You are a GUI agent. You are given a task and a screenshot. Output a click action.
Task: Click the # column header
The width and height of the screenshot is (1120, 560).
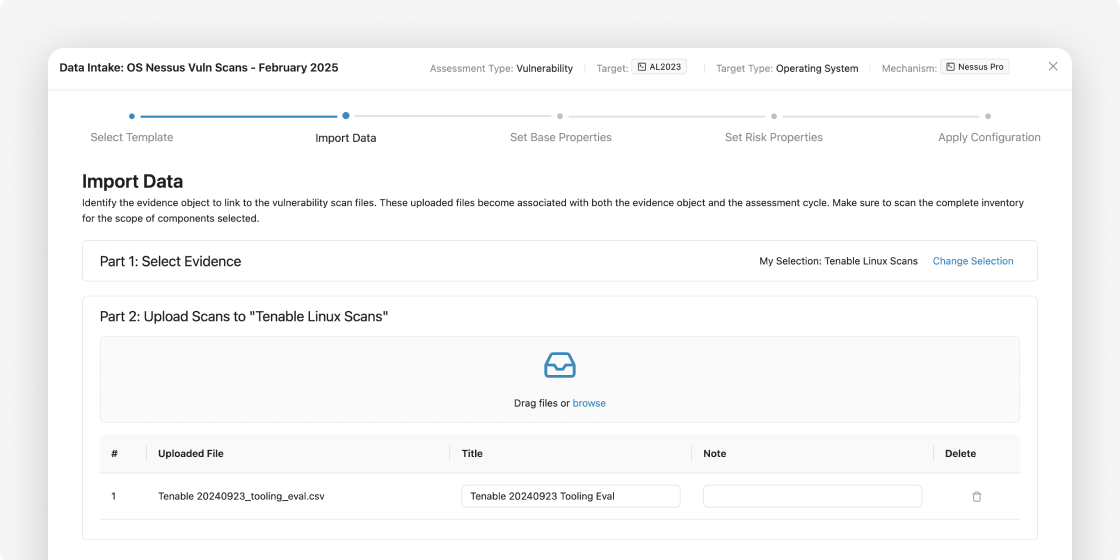point(114,454)
